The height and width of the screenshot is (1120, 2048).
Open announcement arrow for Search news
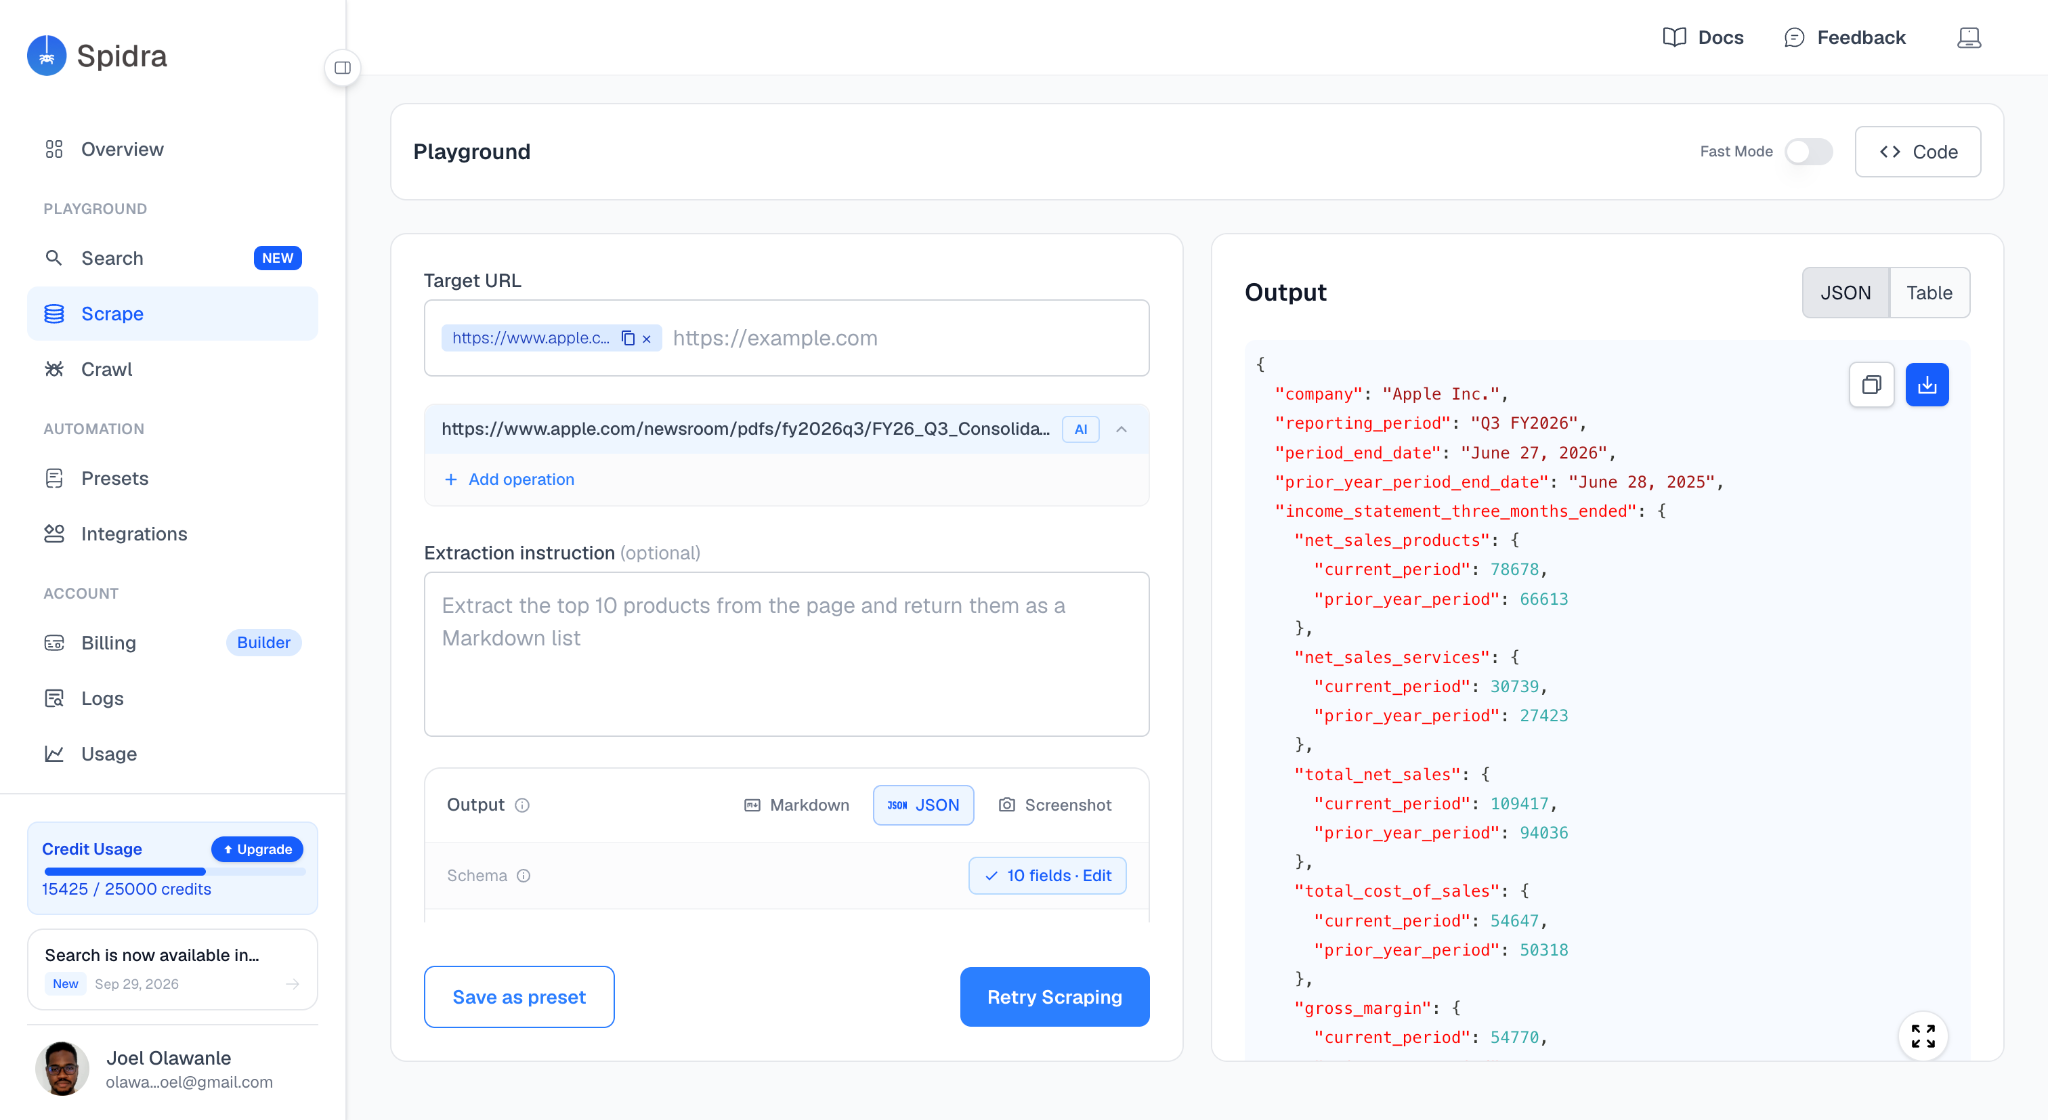(293, 984)
